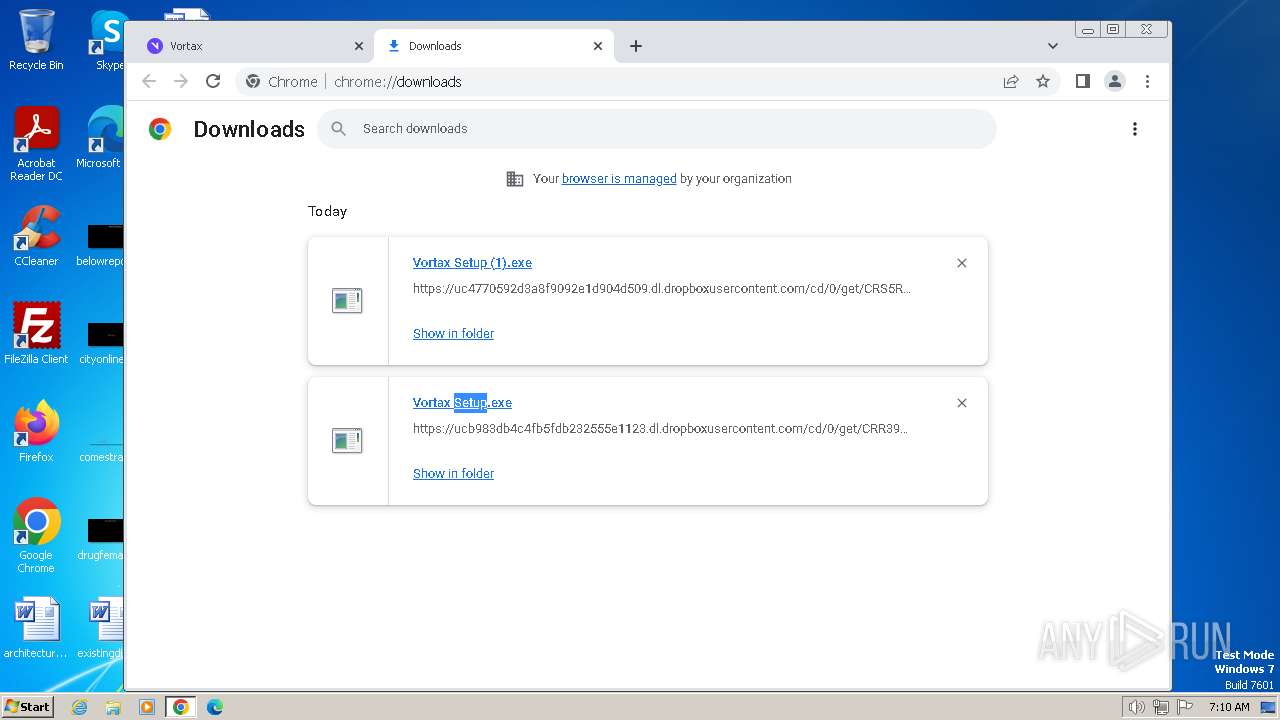The image size is (1280, 720).
Task: Expand the tab search chevron
Action: pyautogui.click(x=1053, y=46)
